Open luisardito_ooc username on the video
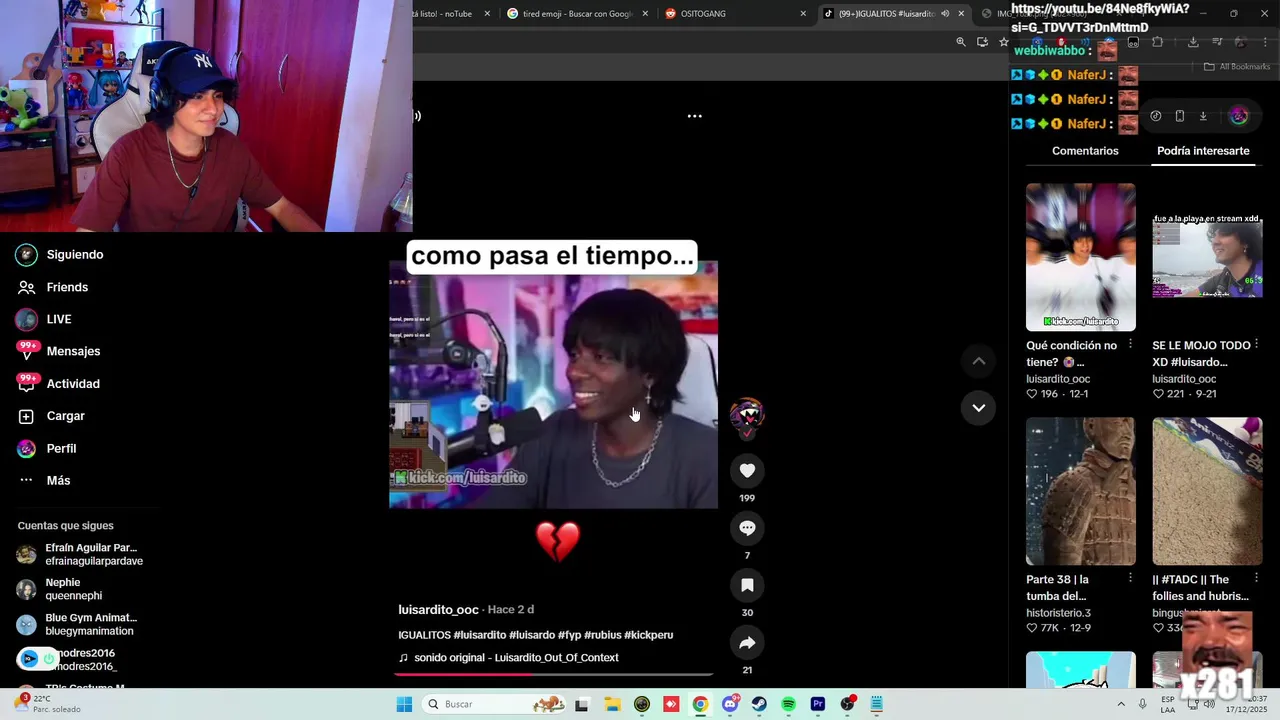This screenshot has height=720, width=1280. pyautogui.click(x=438, y=610)
